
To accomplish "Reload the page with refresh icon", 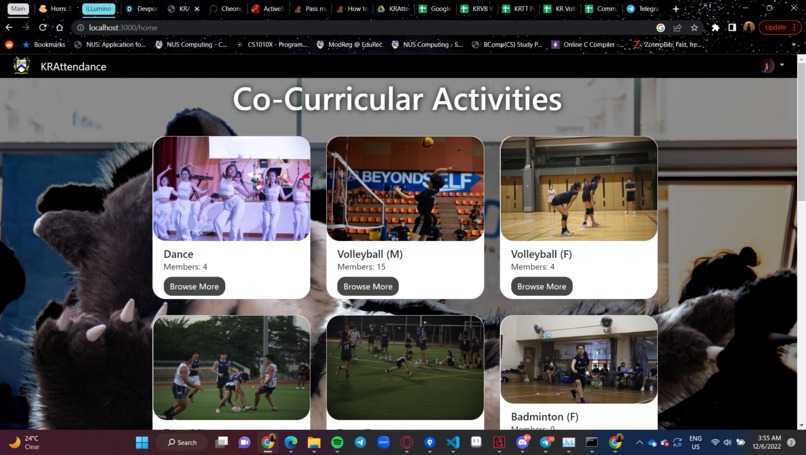I will (x=43, y=27).
